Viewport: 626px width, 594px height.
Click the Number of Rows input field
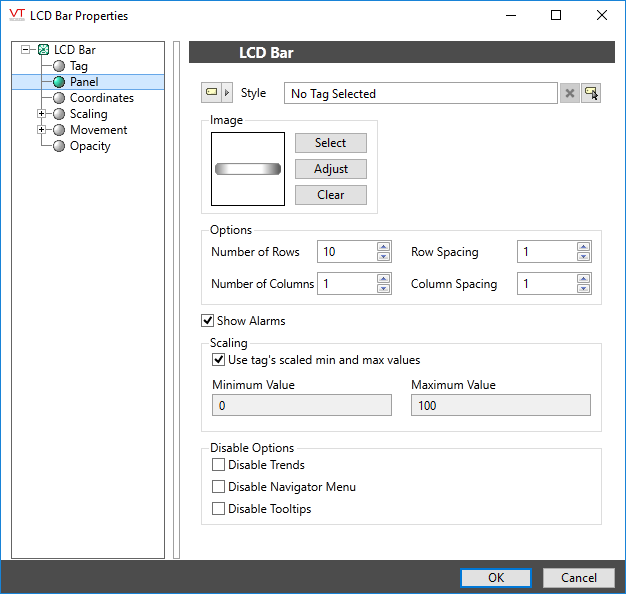point(346,252)
